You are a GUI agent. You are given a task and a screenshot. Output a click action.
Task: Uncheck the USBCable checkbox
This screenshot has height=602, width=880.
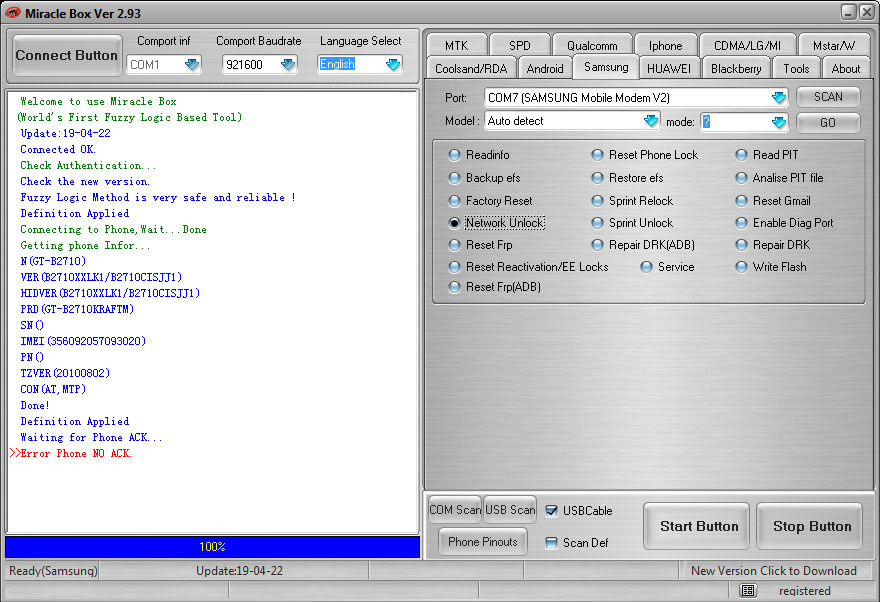point(552,511)
